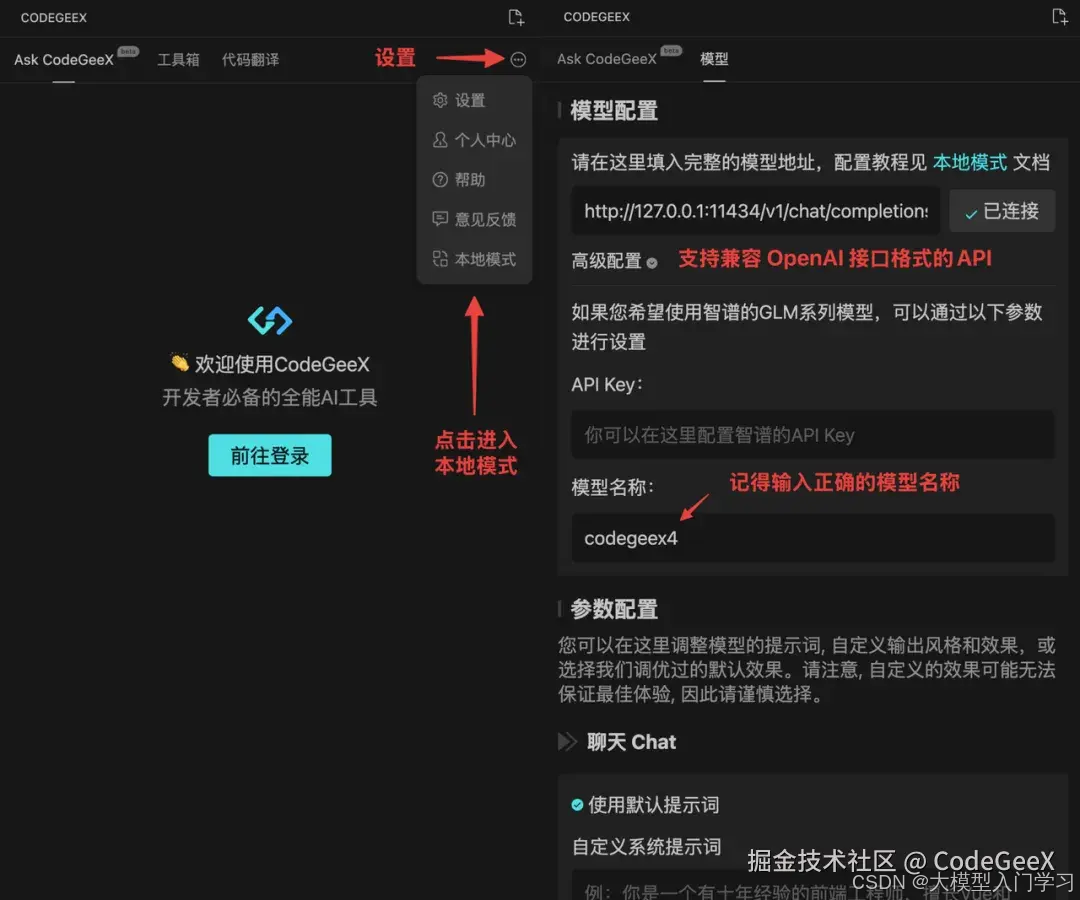Click the 模型名称 field containing codegeex4
Image resolution: width=1080 pixels, height=900 pixels.
click(813, 538)
